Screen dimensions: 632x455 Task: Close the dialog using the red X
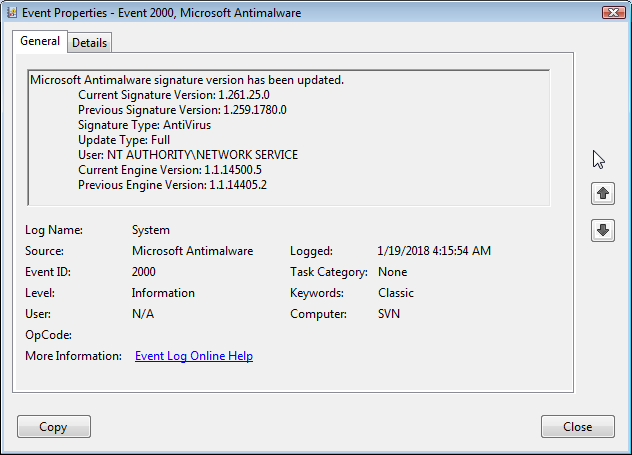[614, 13]
